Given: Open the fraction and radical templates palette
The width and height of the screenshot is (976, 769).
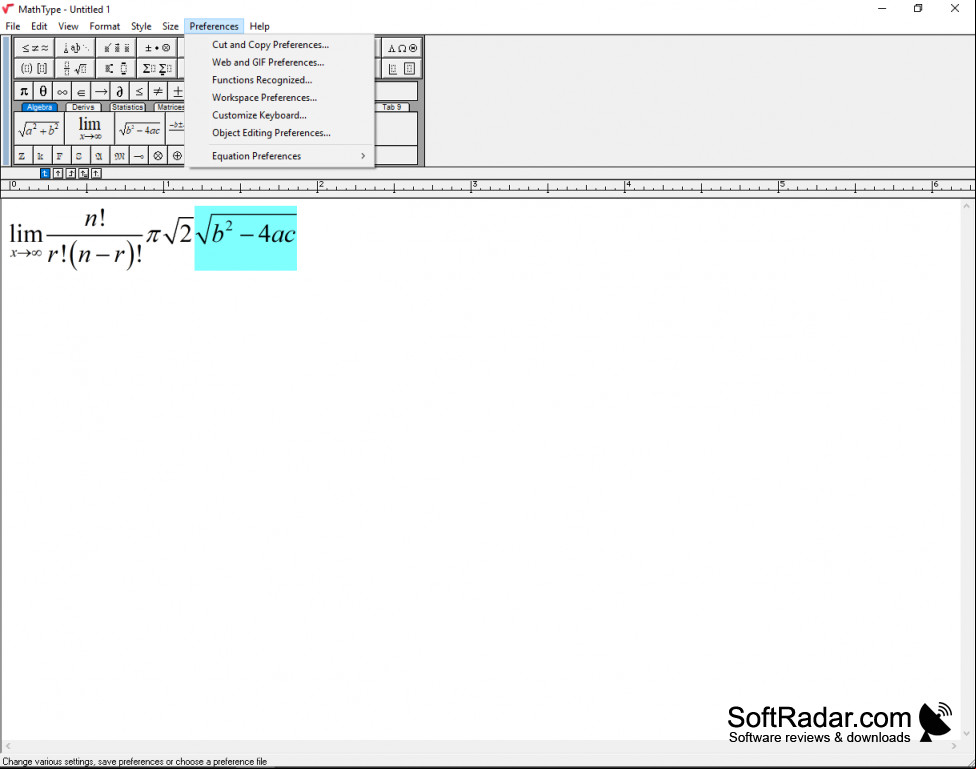Looking at the screenshot, I should [75, 68].
